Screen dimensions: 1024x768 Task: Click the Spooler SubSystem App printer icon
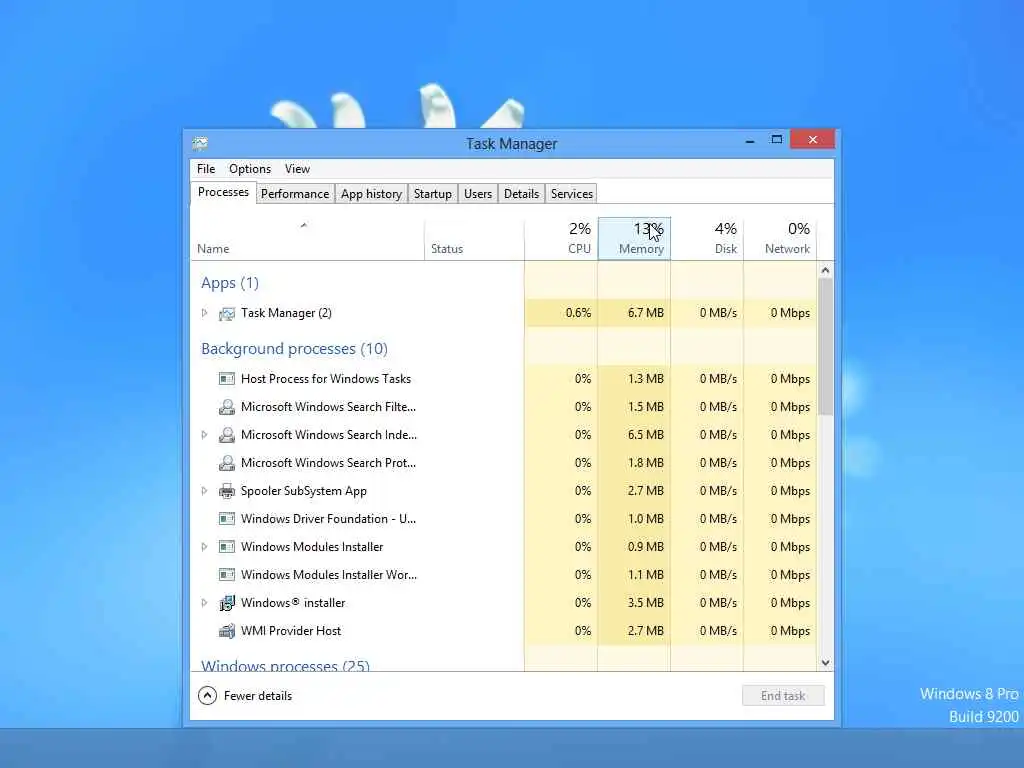point(227,491)
